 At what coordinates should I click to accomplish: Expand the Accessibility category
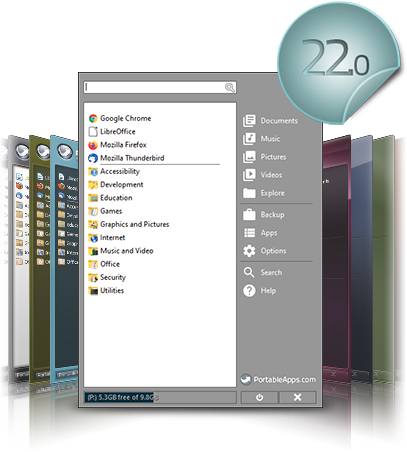pos(114,171)
